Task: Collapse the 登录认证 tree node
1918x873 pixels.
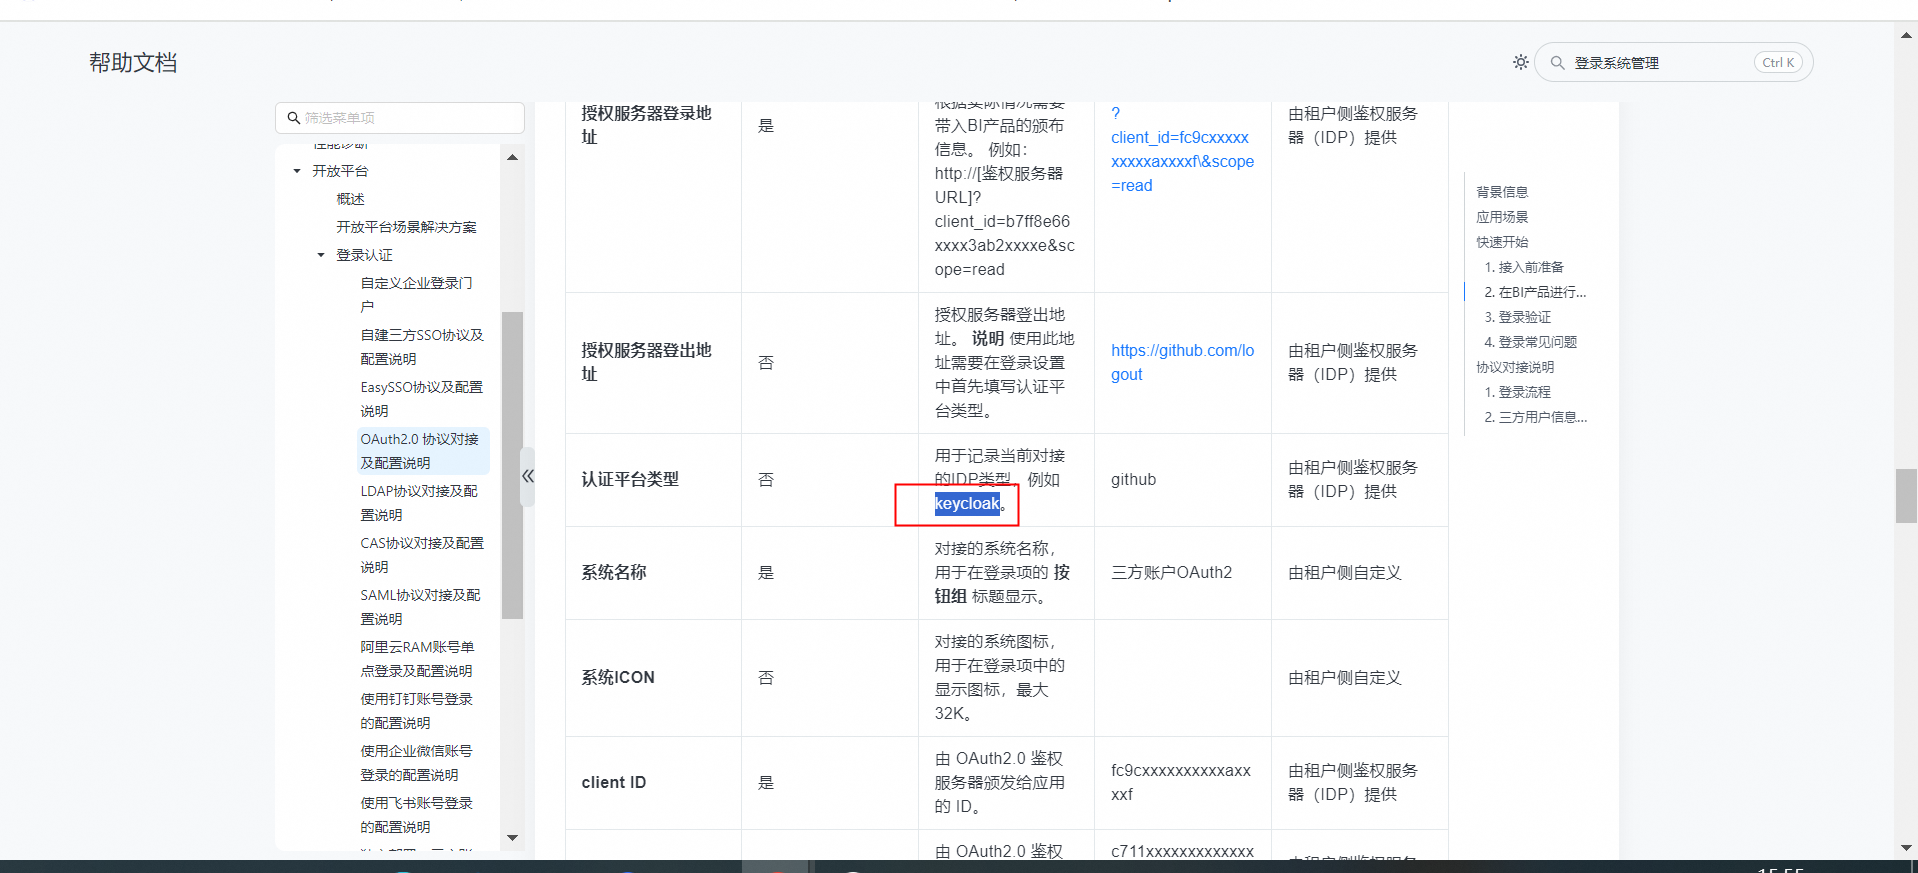Action: point(321,255)
